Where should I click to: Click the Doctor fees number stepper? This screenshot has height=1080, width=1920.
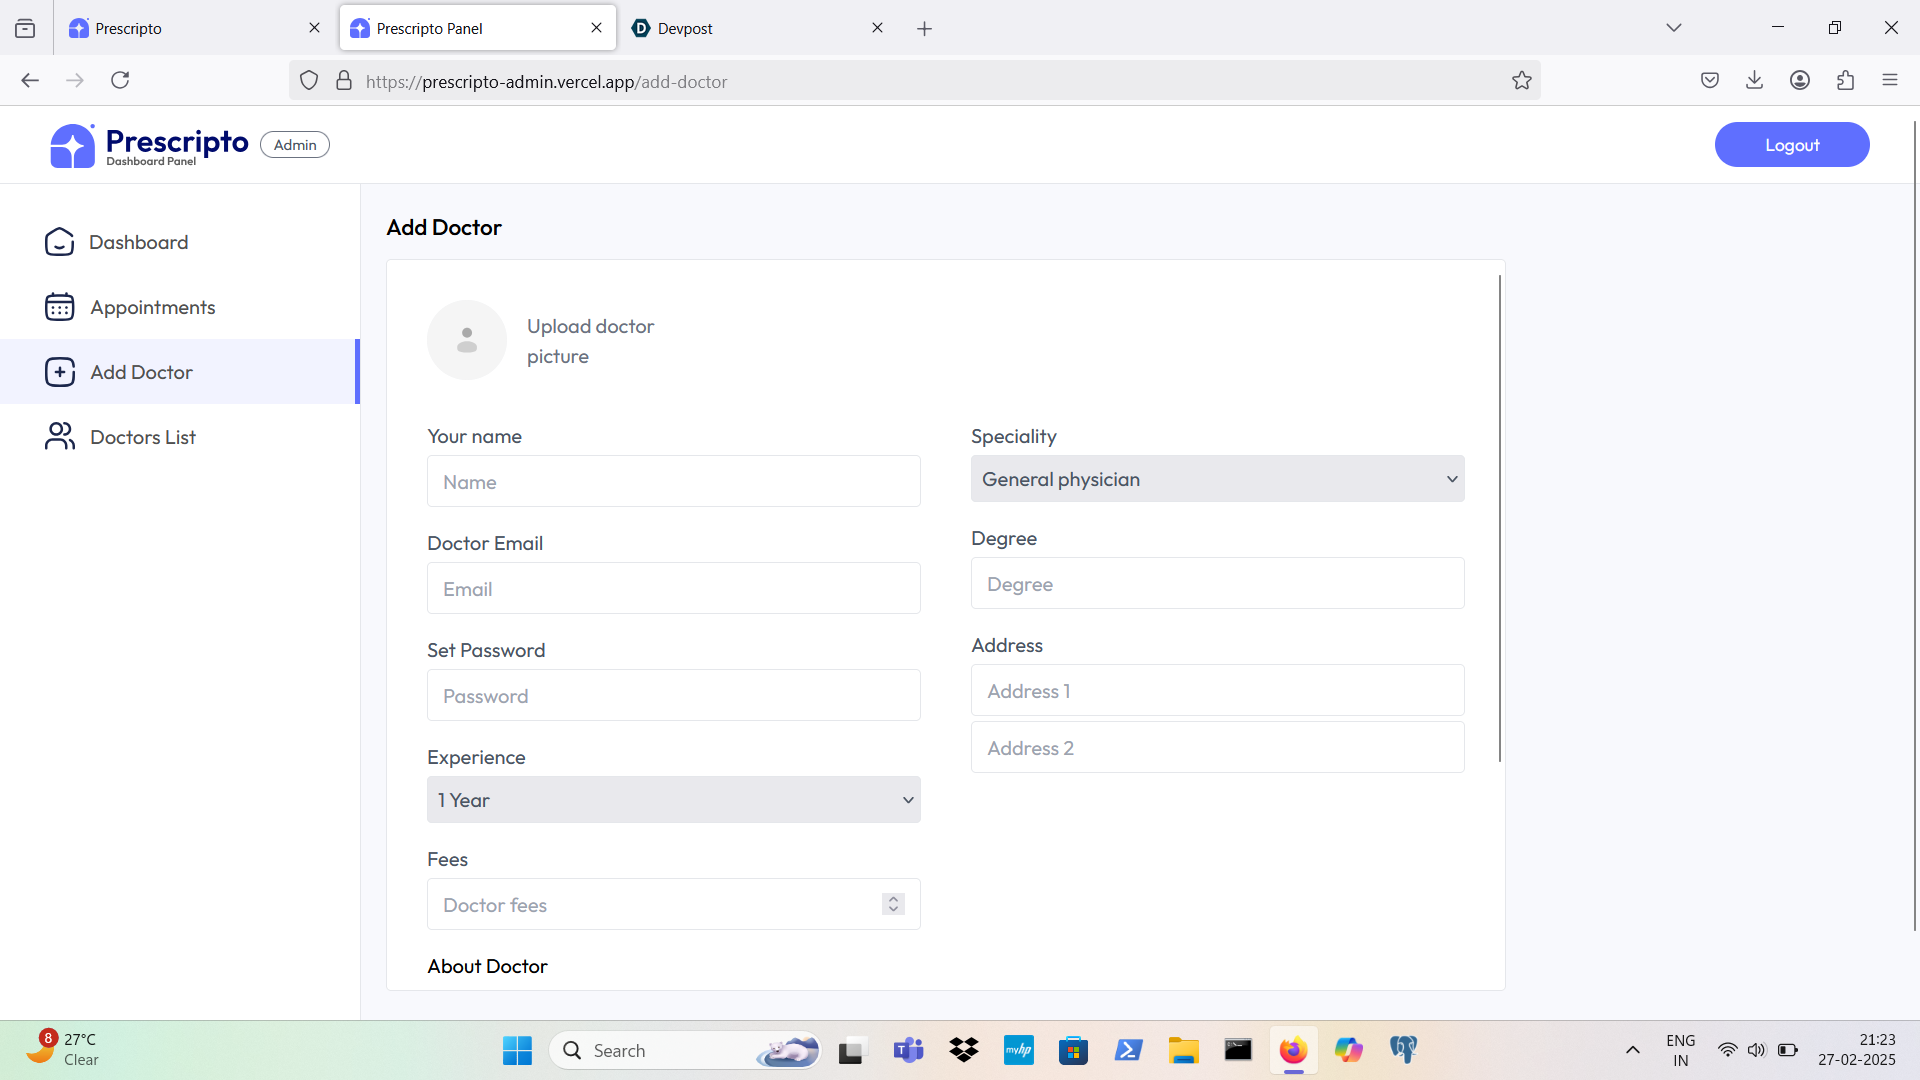pos(893,904)
